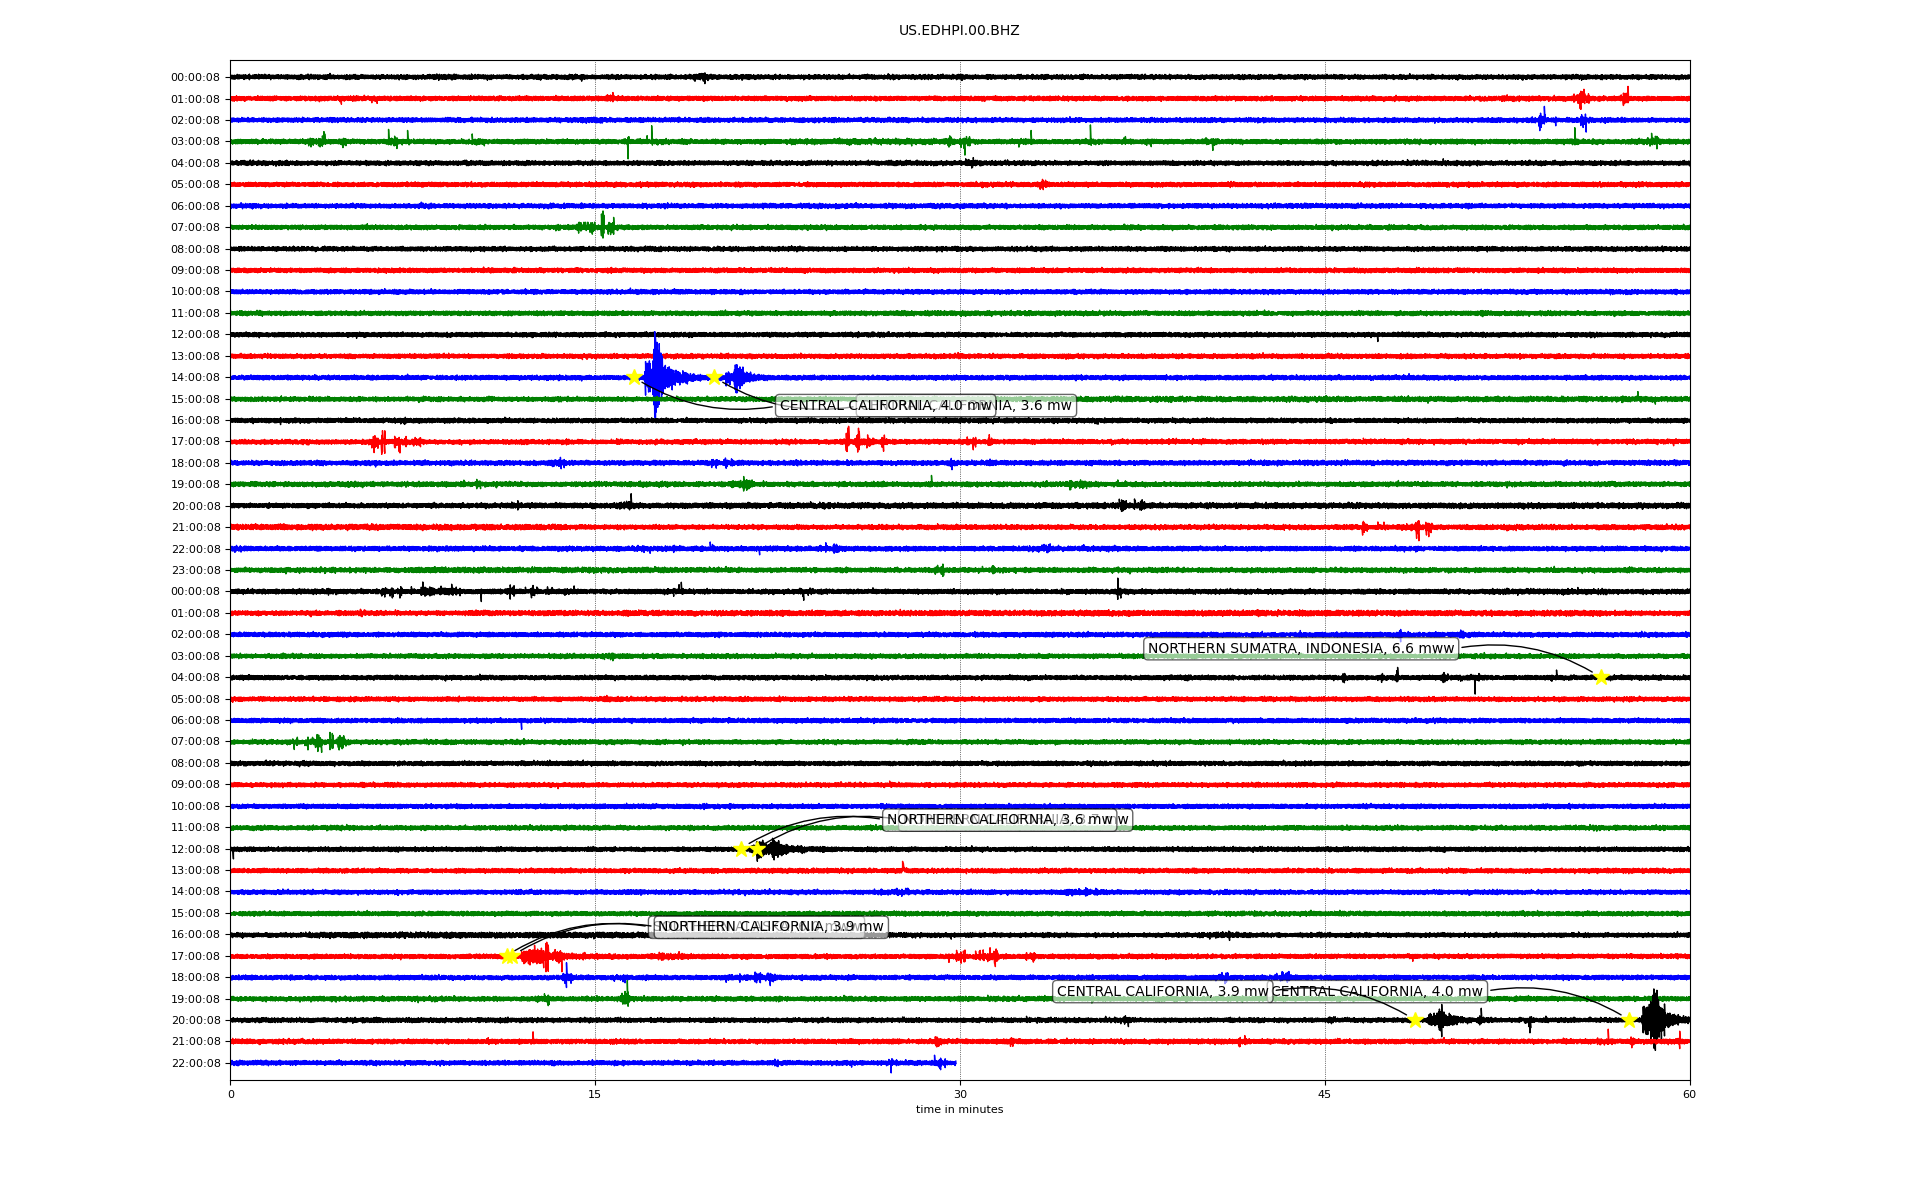Screen dimensions: 1920x1200
Task: Click the bottom Central California 4.0 mw label
Action: pyautogui.click(x=1378, y=992)
